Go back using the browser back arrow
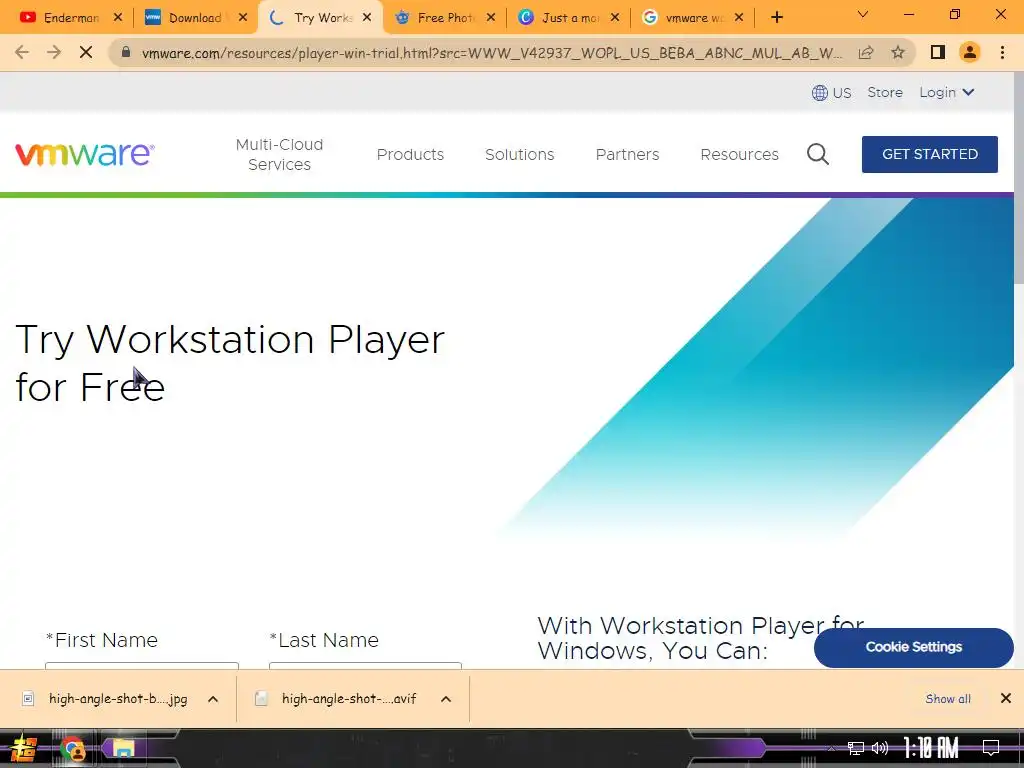The width and height of the screenshot is (1024, 768). (x=22, y=52)
